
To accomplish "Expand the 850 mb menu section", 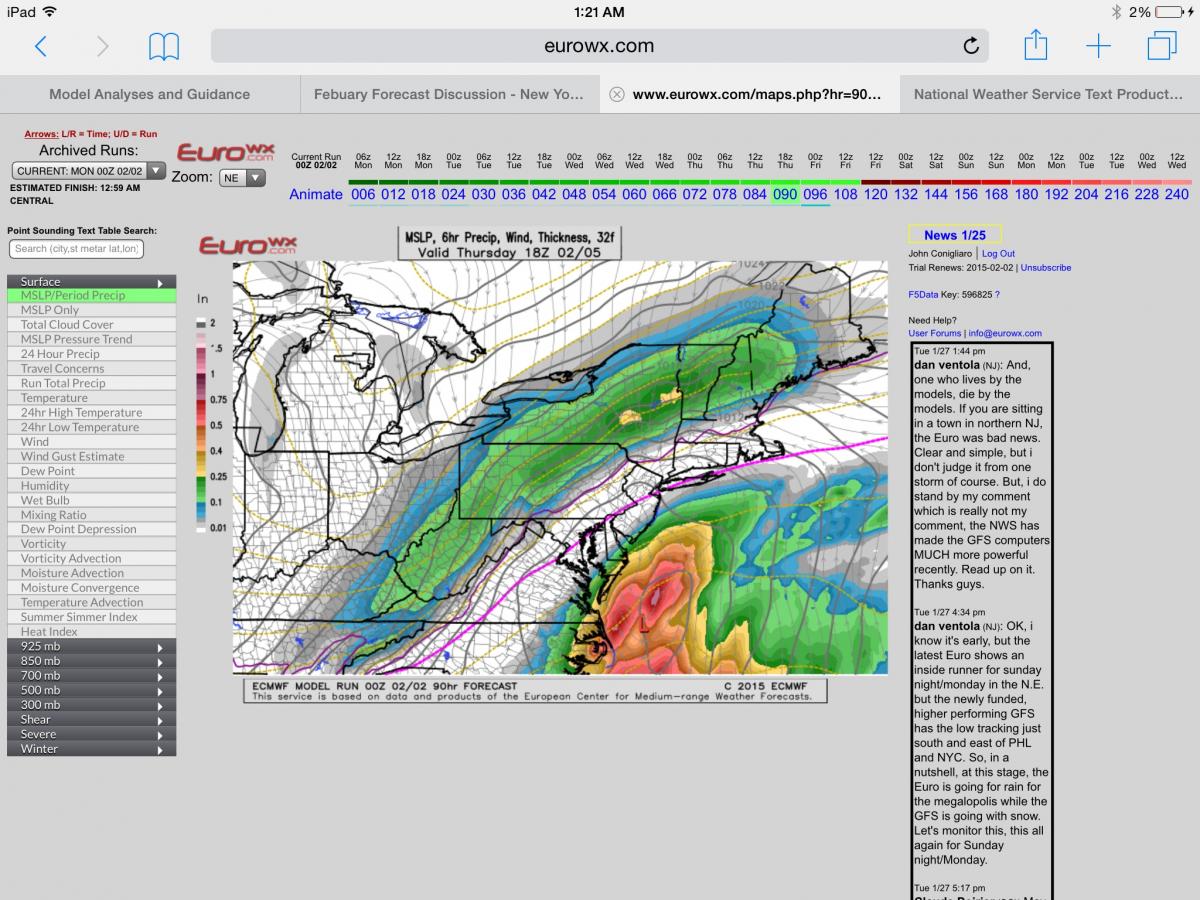I will pyautogui.click(x=91, y=661).
